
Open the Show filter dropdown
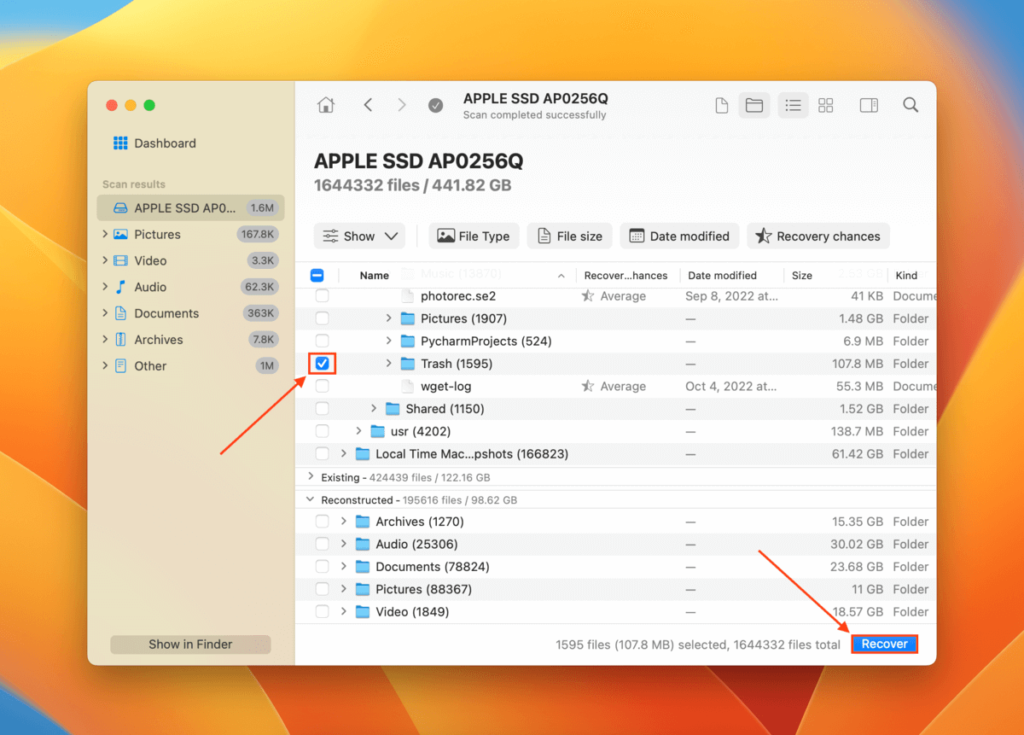tap(359, 236)
